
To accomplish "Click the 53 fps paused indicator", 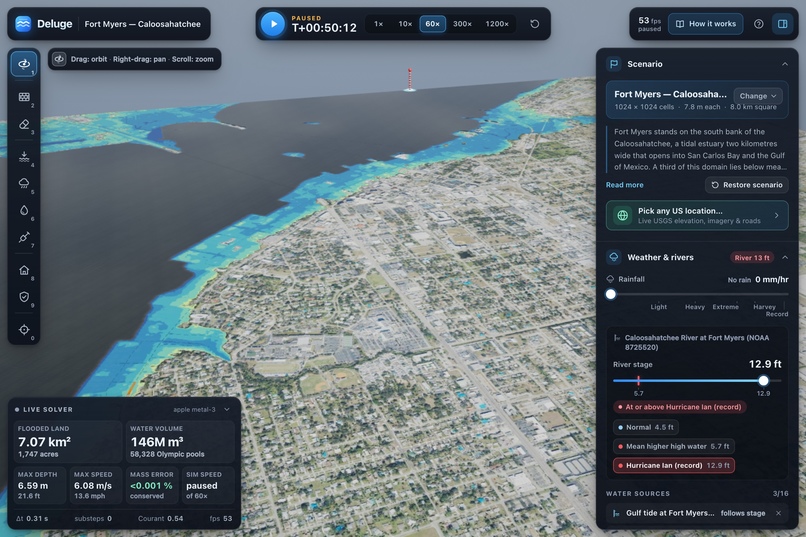I will pos(650,24).
